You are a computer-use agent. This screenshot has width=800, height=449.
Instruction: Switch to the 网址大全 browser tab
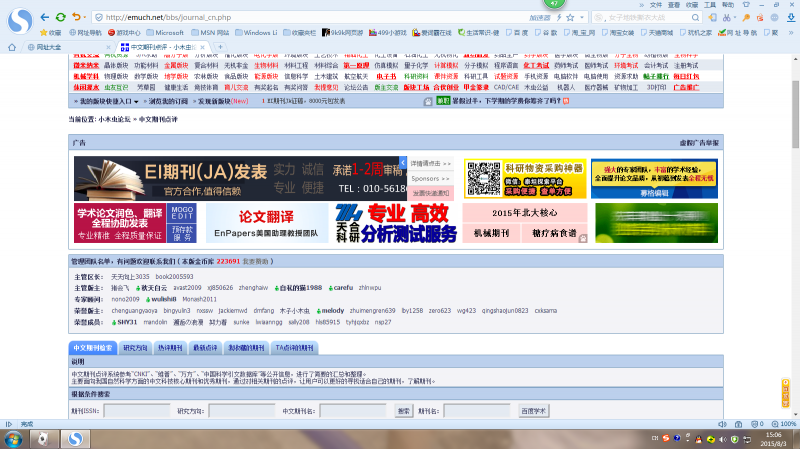68,47
